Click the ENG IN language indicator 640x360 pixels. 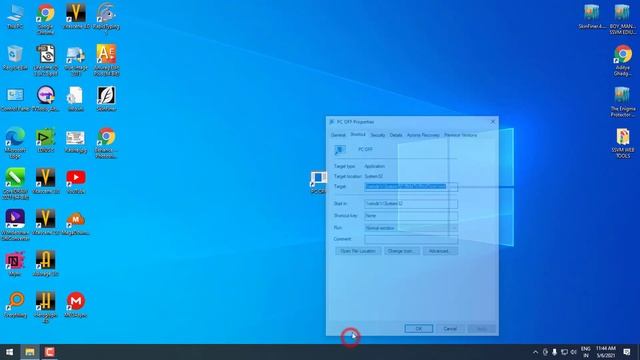tap(586, 352)
